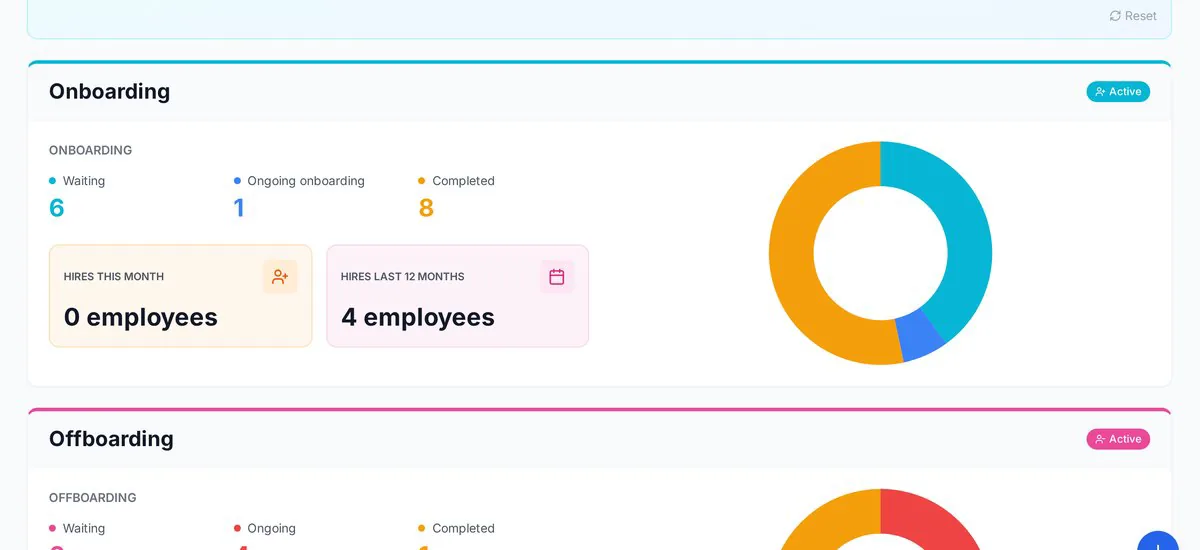Select the orange Completed segment of onboarding donut

click(792, 255)
